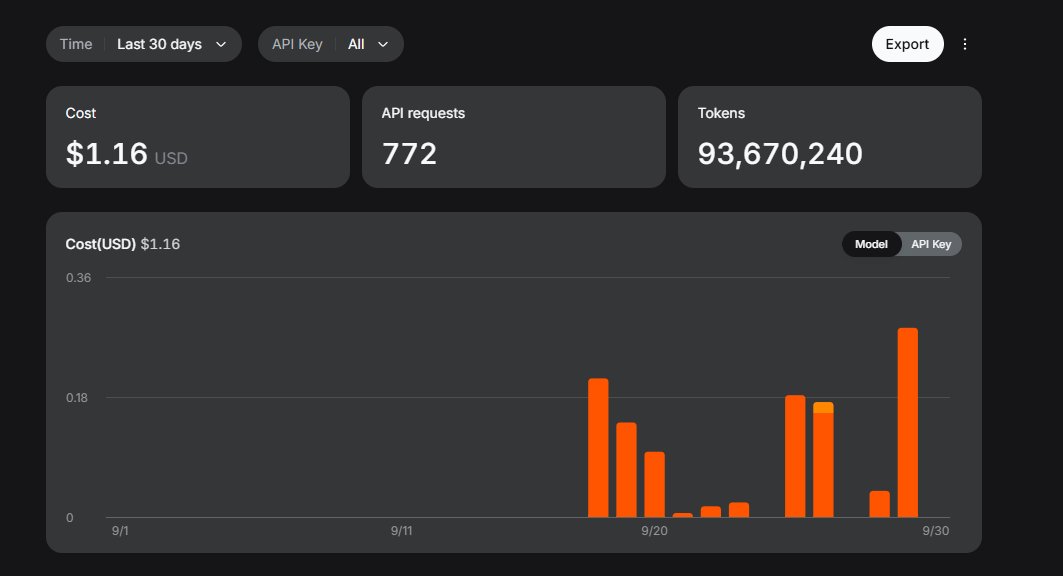Click the Export button

(907, 44)
